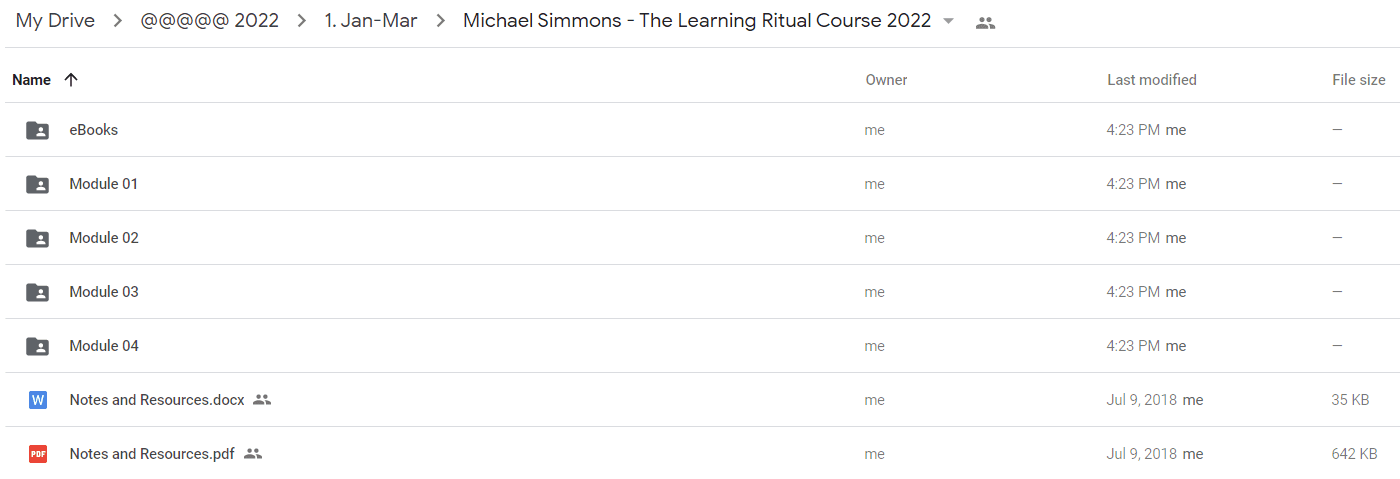This screenshot has height=479, width=1400.
Task: Click the File size column header
Action: tap(1359, 80)
